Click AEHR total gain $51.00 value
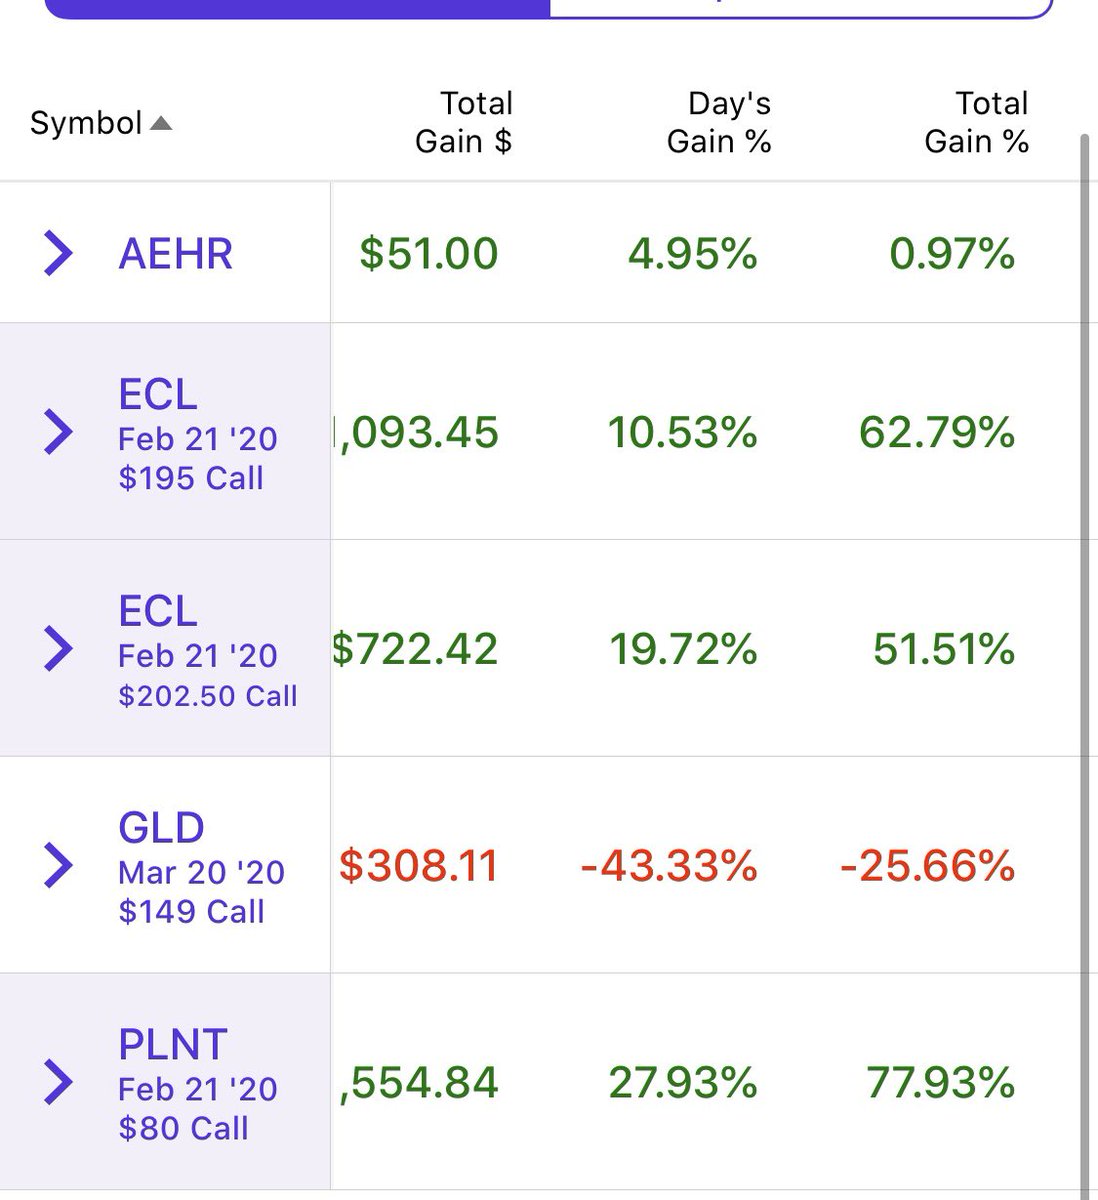Screen dimensions: 1098x1200 tap(429, 253)
